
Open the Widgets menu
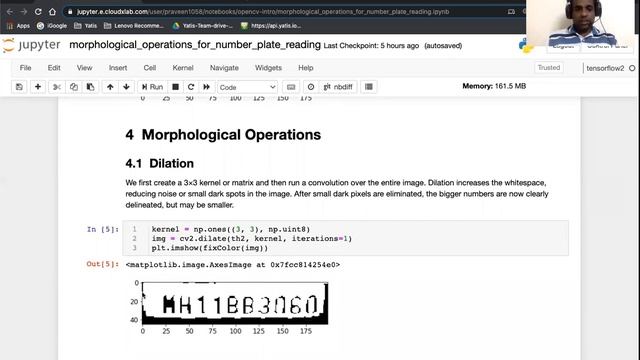[268, 68]
